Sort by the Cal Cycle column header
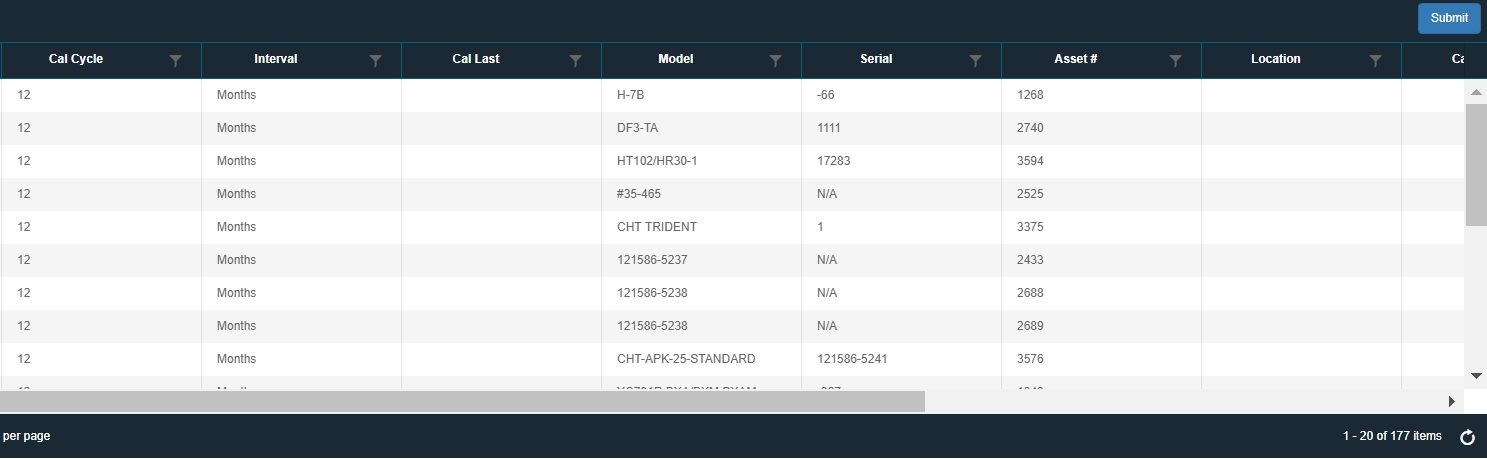Viewport: 1487px width, 459px height. (x=76, y=59)
